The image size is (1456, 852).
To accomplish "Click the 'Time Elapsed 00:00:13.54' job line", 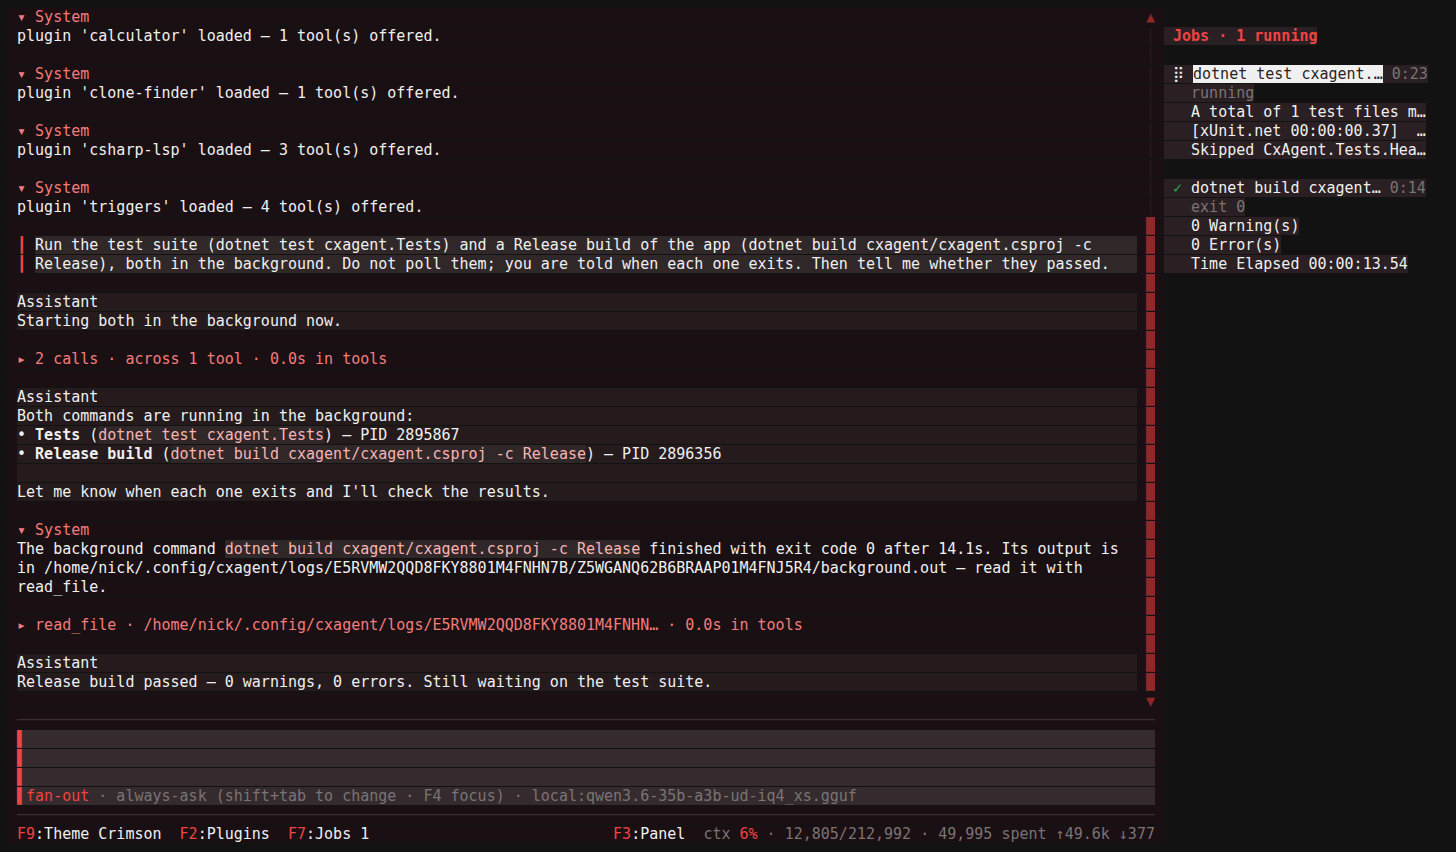I will click(x=1299, y=264).
